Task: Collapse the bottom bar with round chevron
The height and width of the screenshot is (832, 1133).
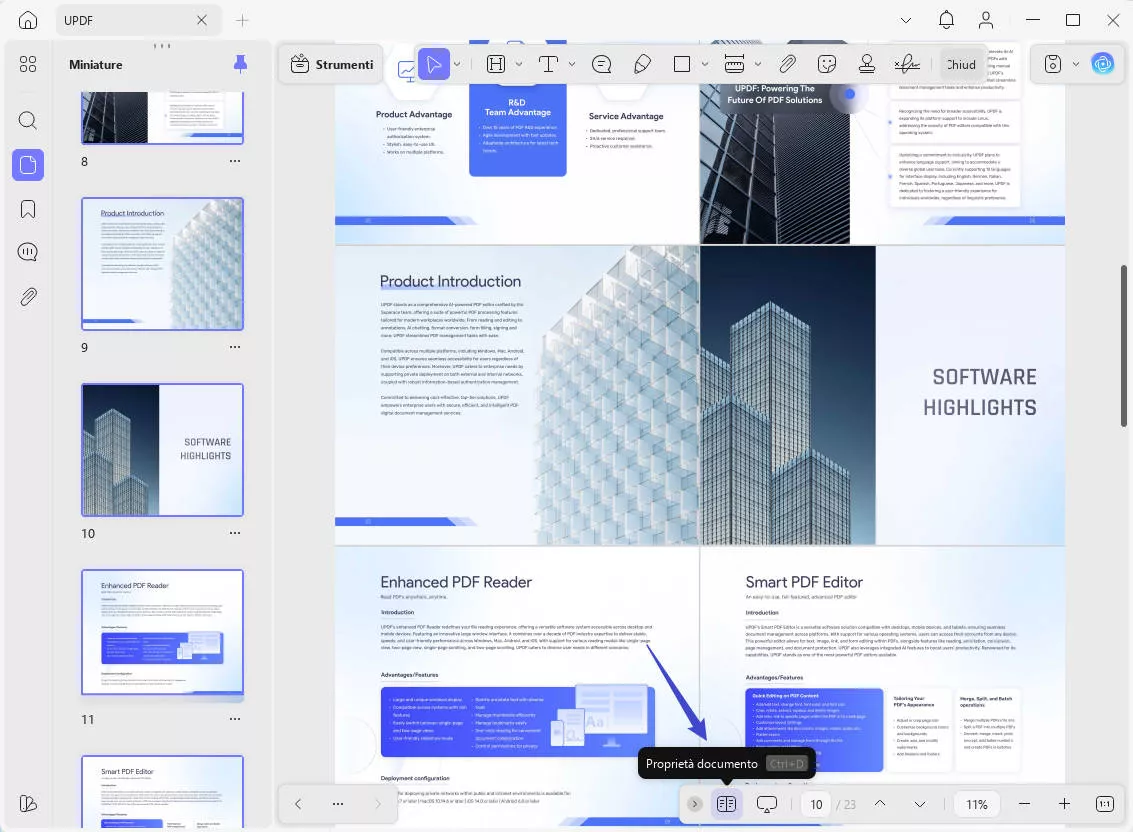Action: click(x=694, y=804)
